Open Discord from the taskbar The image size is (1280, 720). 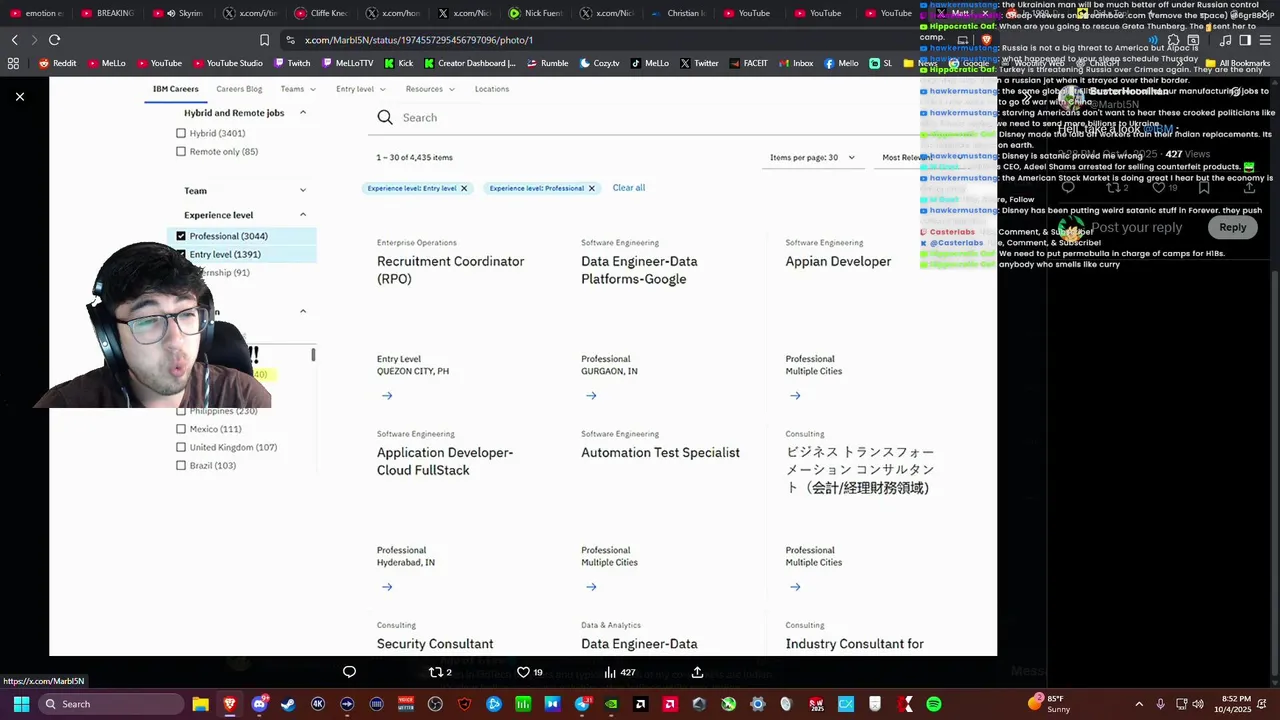coord(259,704)
